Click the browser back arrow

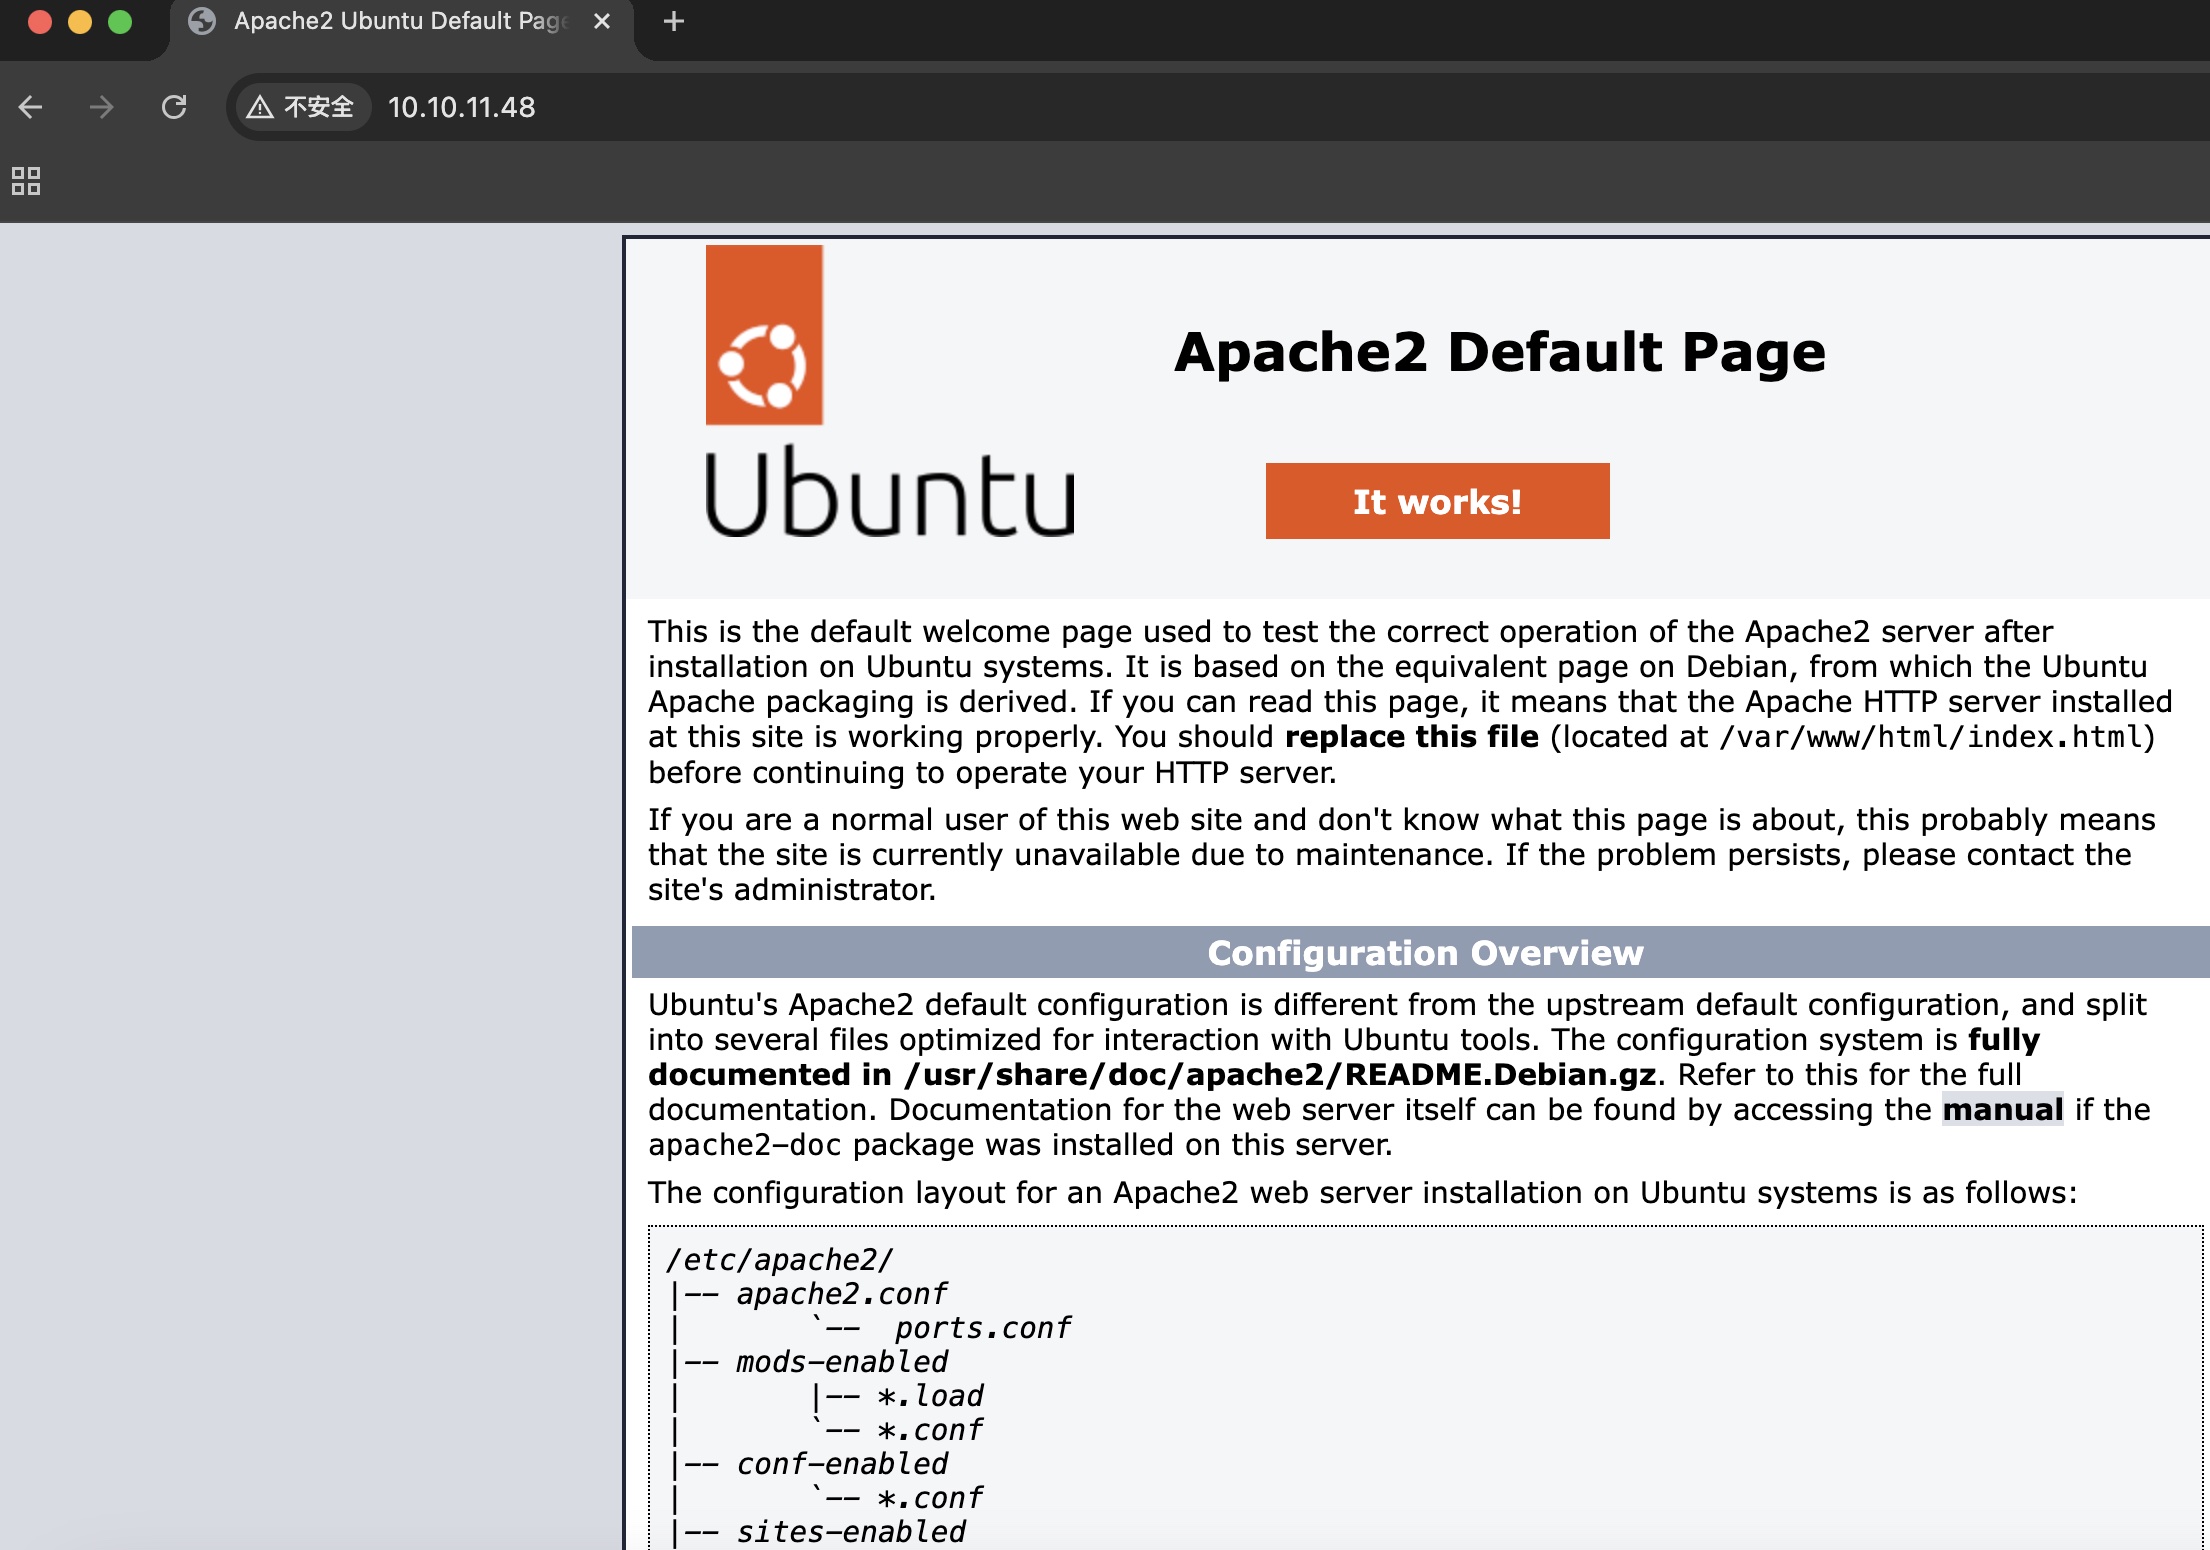(31, 107)
